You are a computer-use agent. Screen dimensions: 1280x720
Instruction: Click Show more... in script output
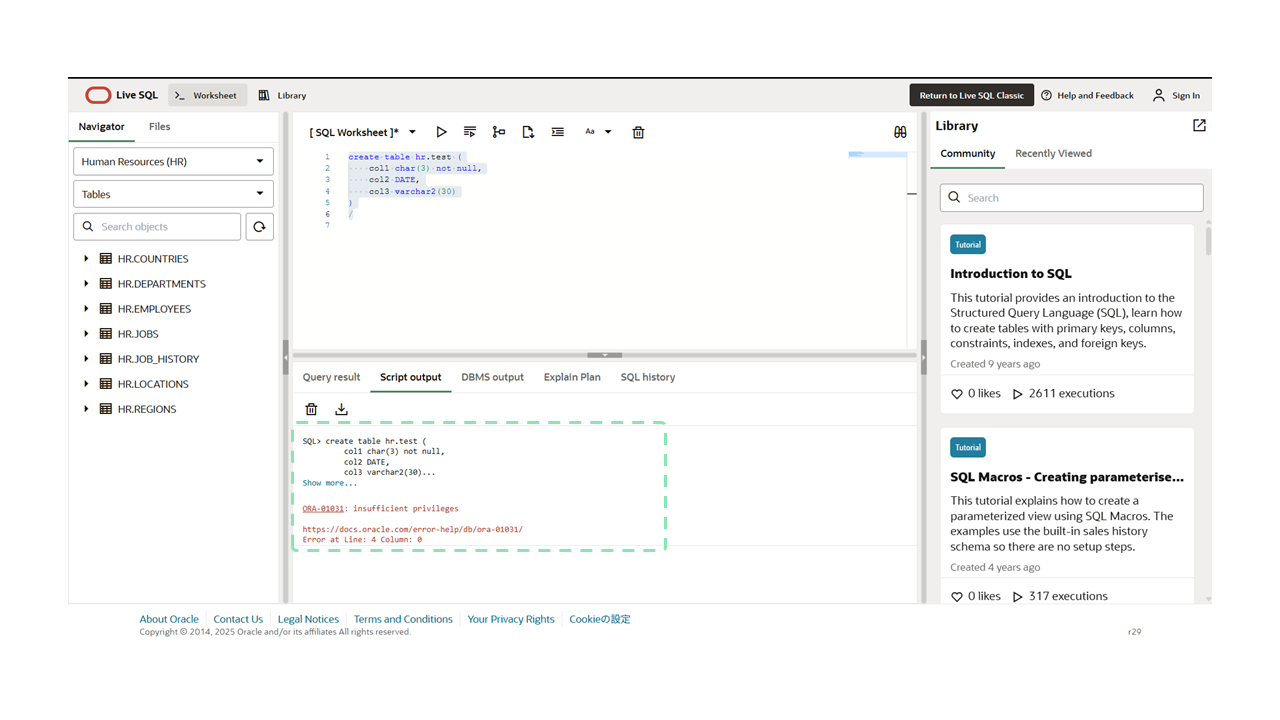(330, 483)
